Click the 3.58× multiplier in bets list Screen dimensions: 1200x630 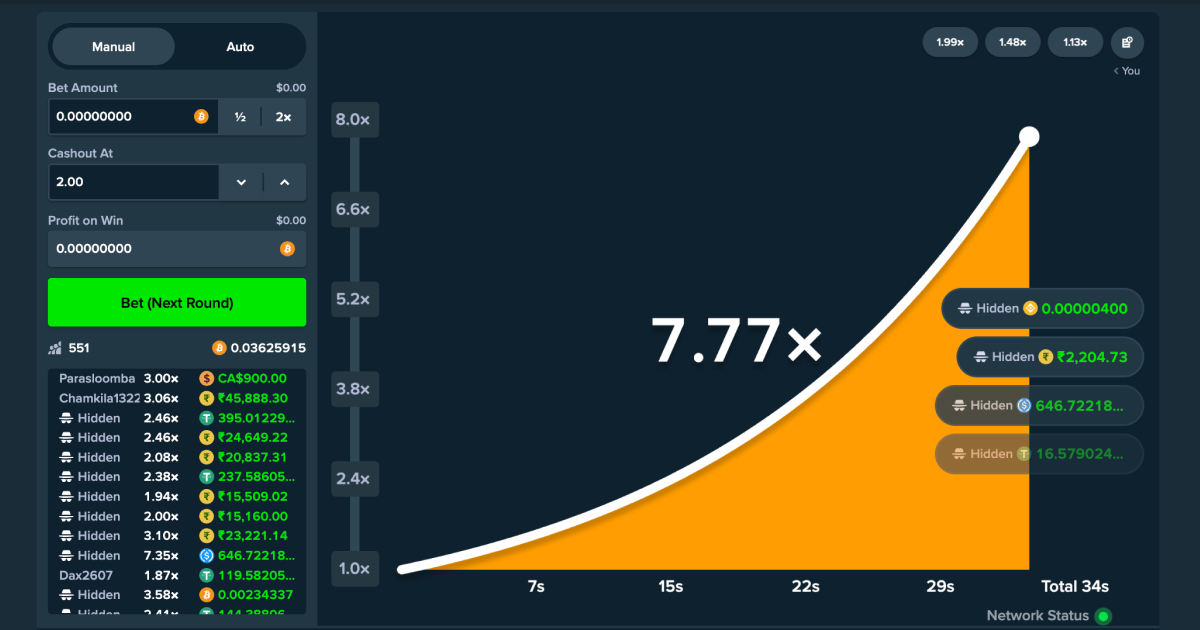[161, 595]
